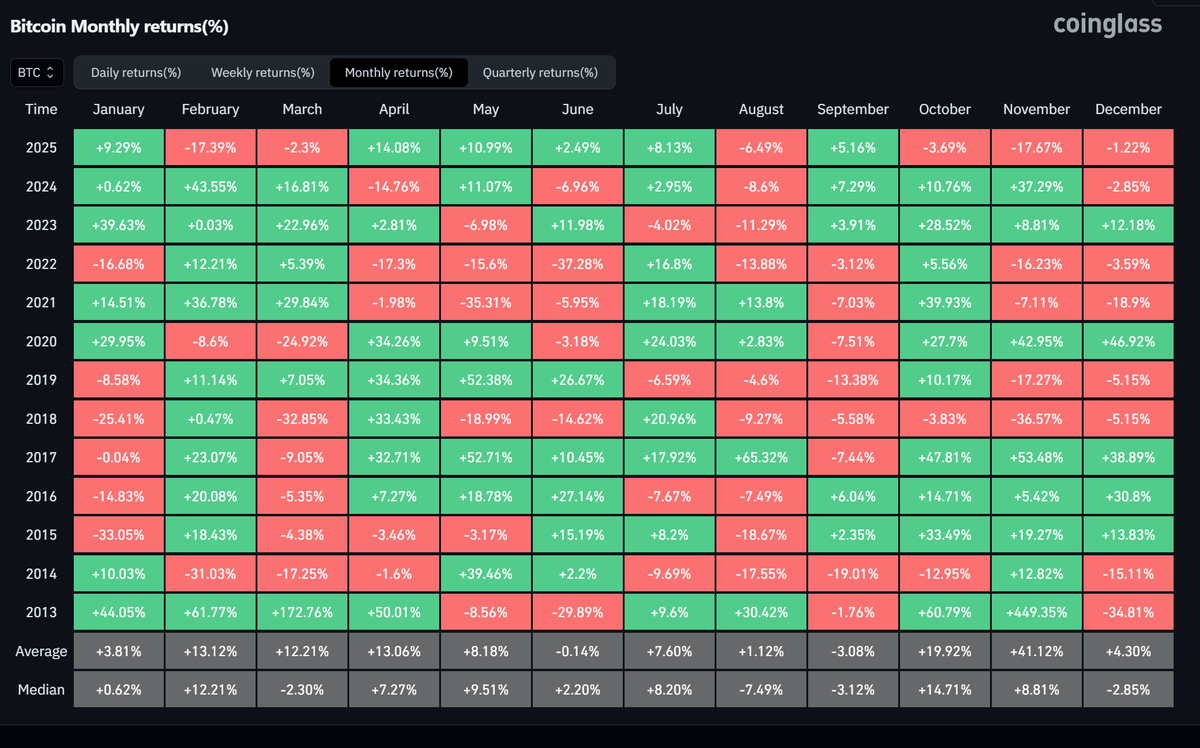Screen dimensions: 1200x748
Task: Click the March column header
Action: (302, 109)
